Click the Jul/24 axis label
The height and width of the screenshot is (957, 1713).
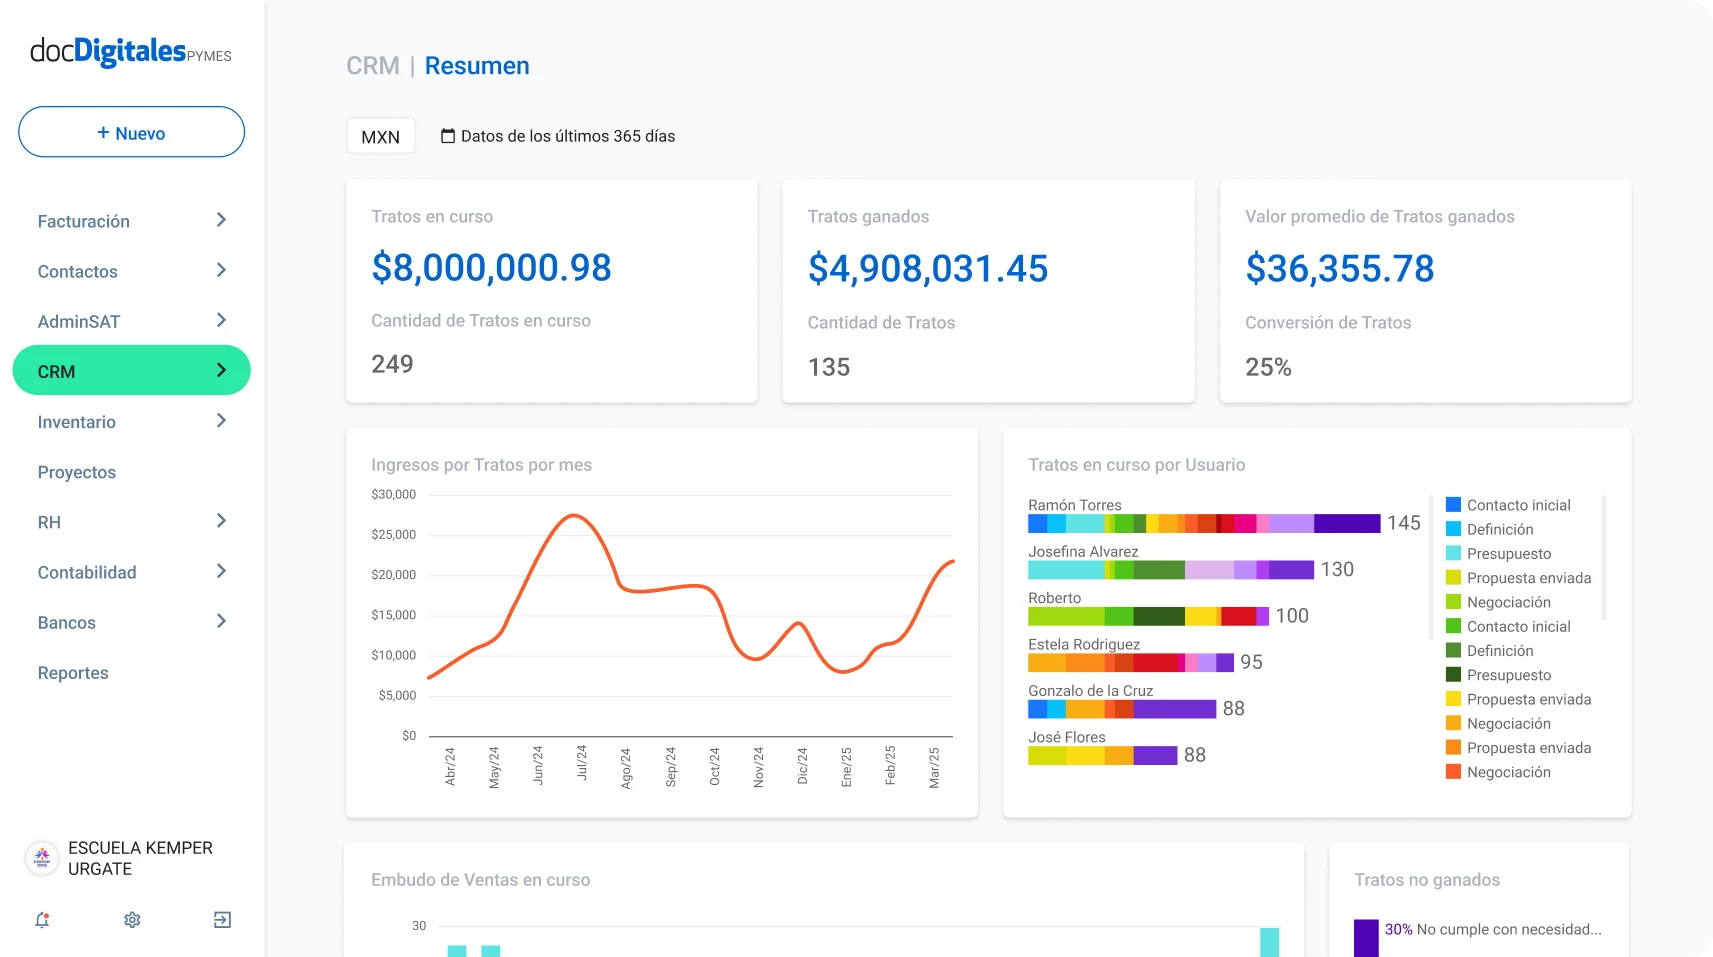(582, 763)
